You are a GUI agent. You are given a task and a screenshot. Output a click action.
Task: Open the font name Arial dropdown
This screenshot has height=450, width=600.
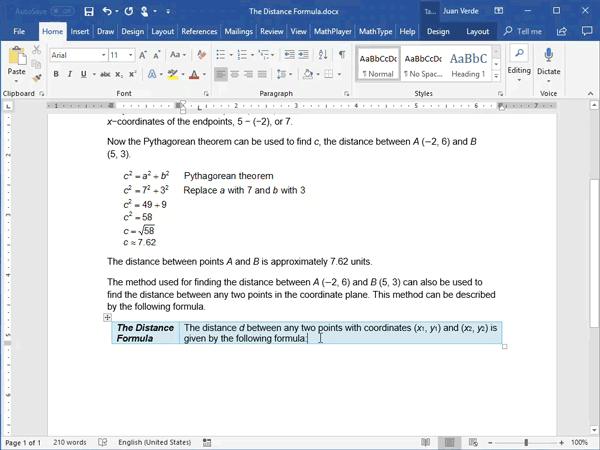click(103, 55)
